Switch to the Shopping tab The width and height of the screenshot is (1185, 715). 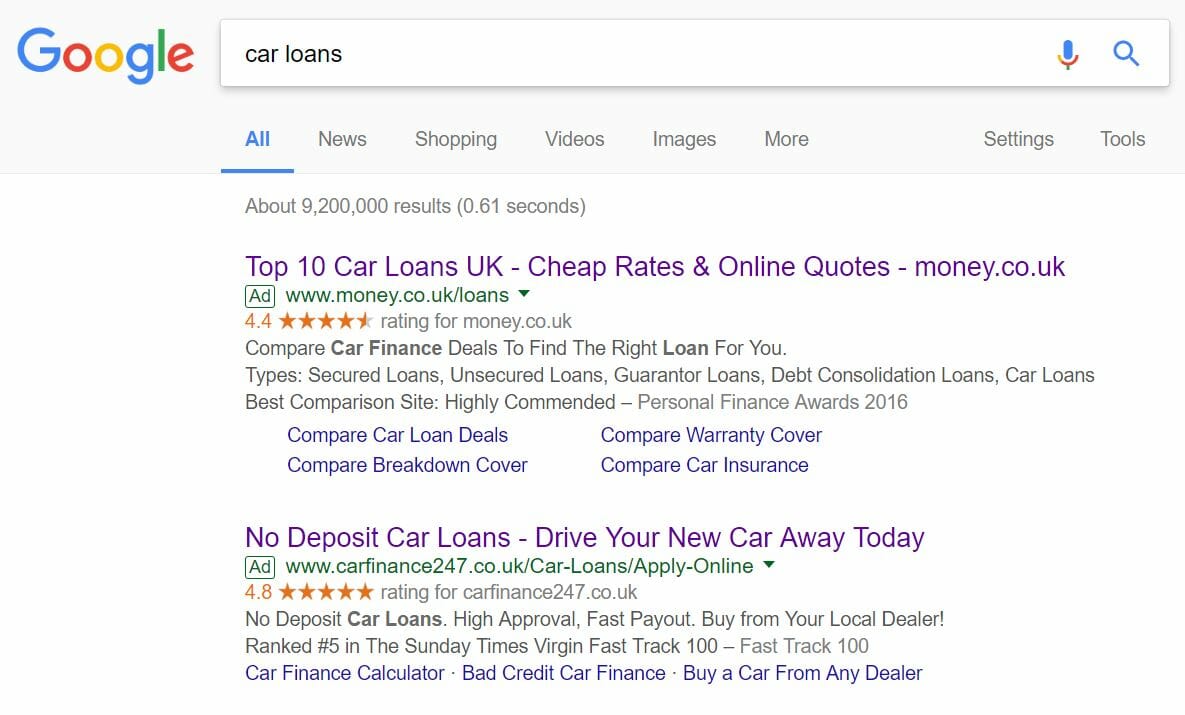point(456,139)
